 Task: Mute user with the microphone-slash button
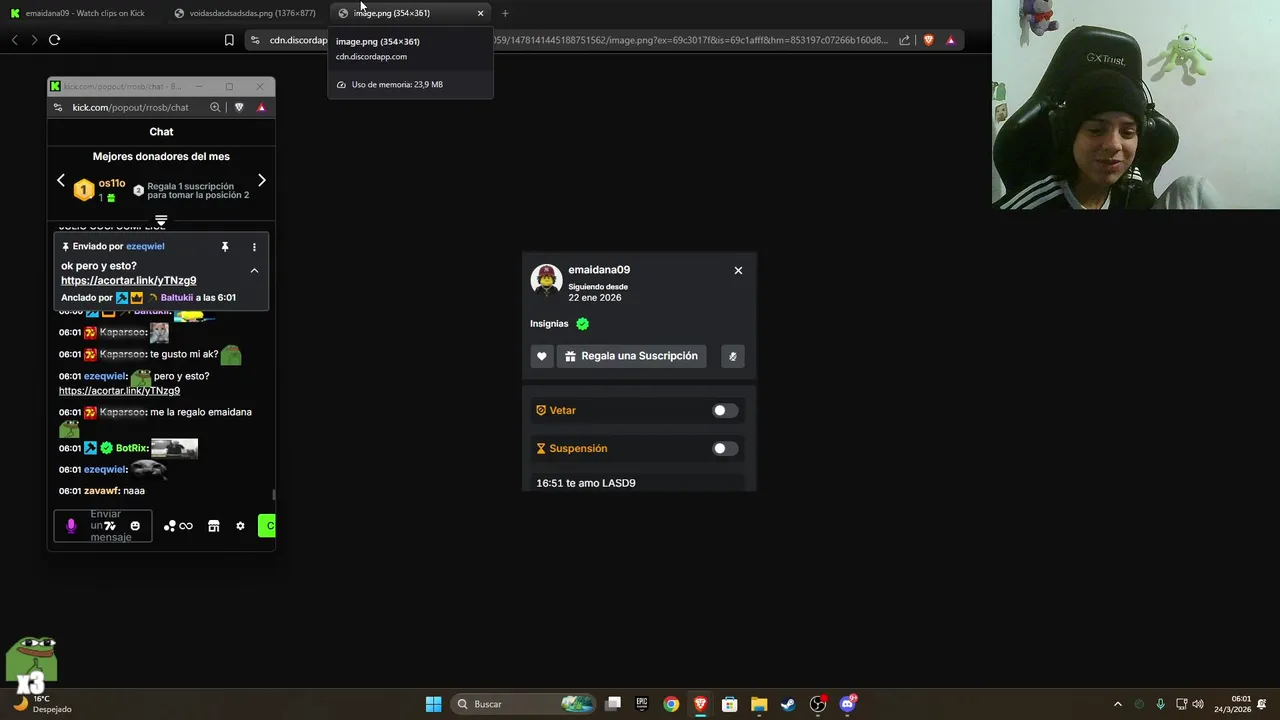pos(733,356)
